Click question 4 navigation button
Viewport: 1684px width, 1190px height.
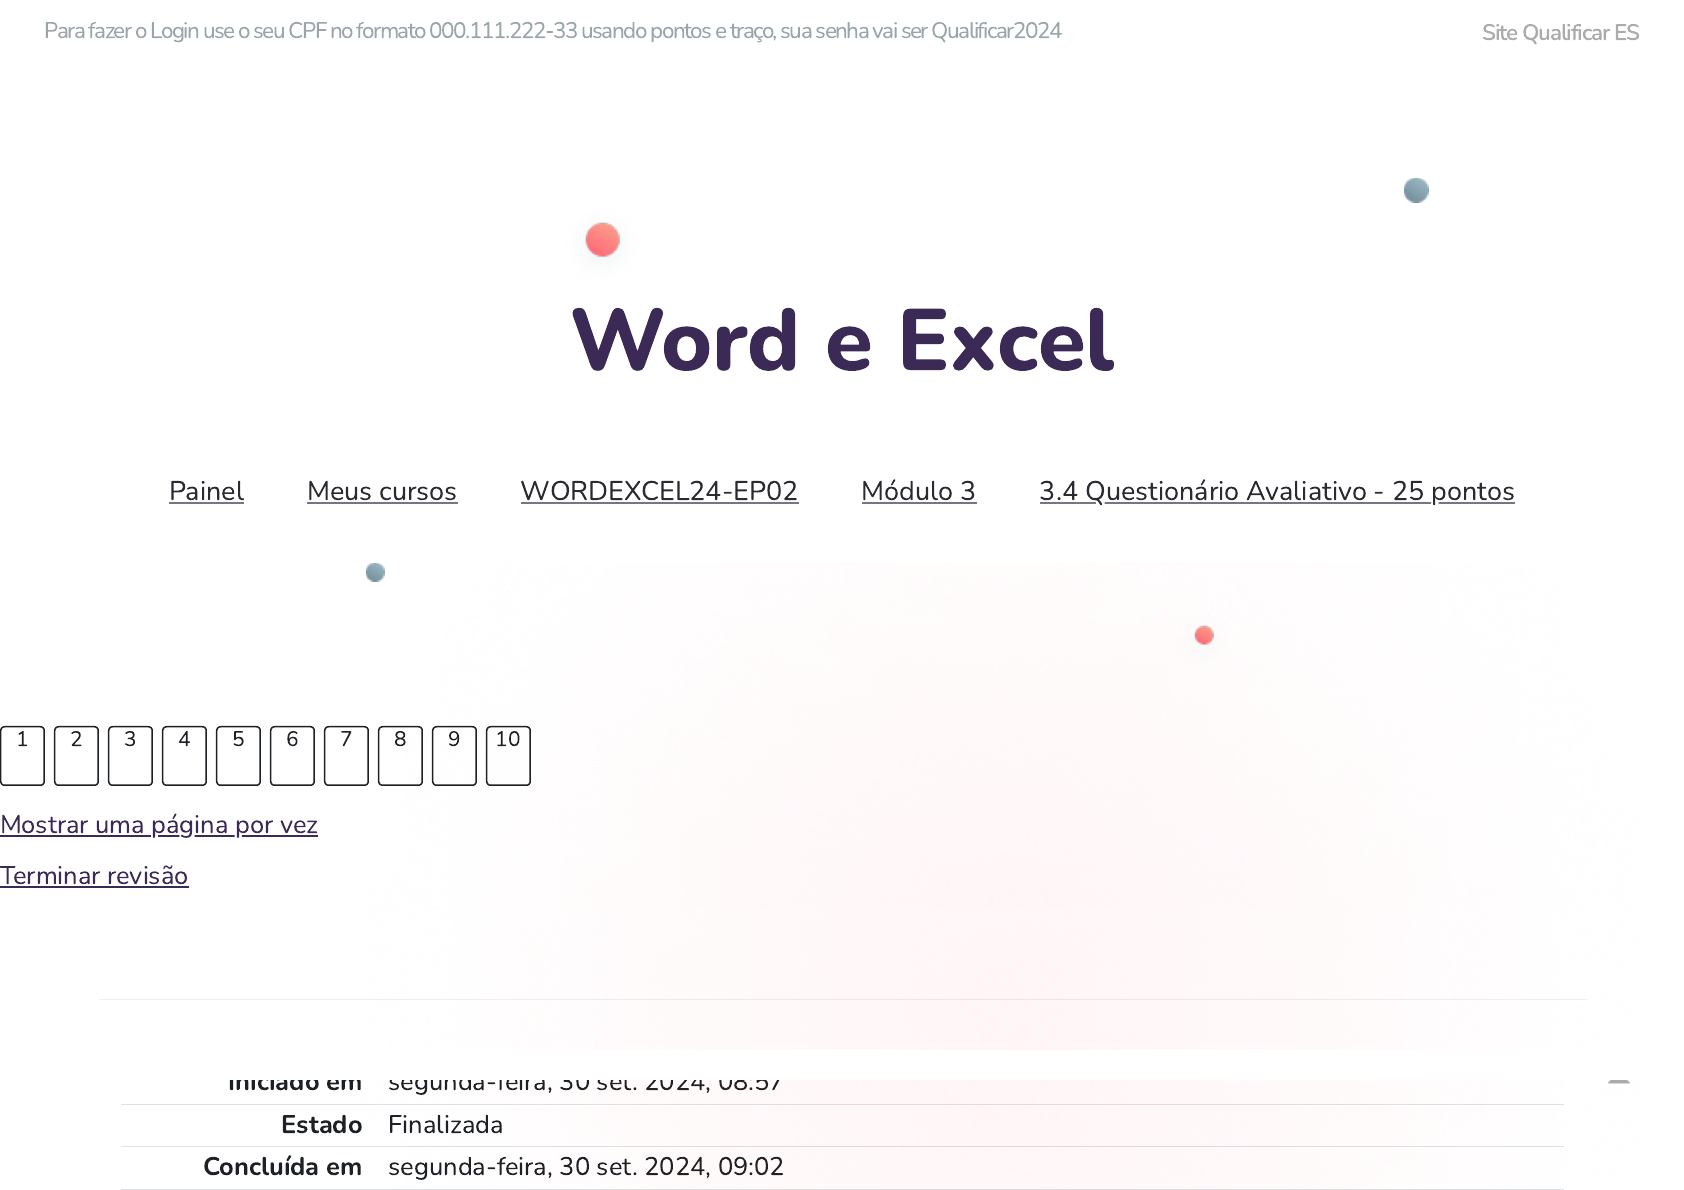coord(184,755)
